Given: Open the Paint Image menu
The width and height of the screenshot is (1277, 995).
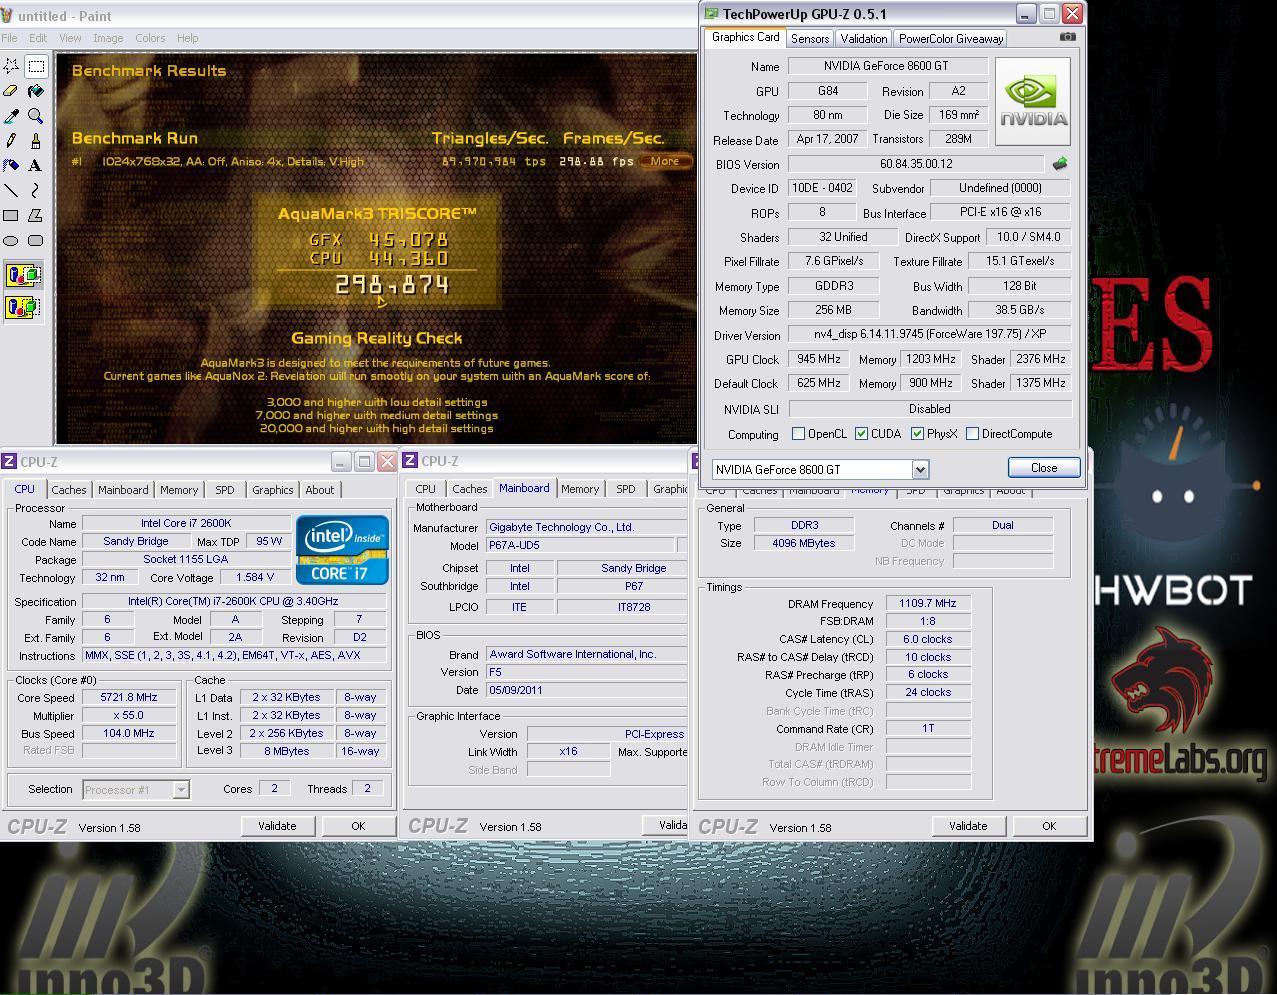Looking at the screenshot, I should 108,38.
